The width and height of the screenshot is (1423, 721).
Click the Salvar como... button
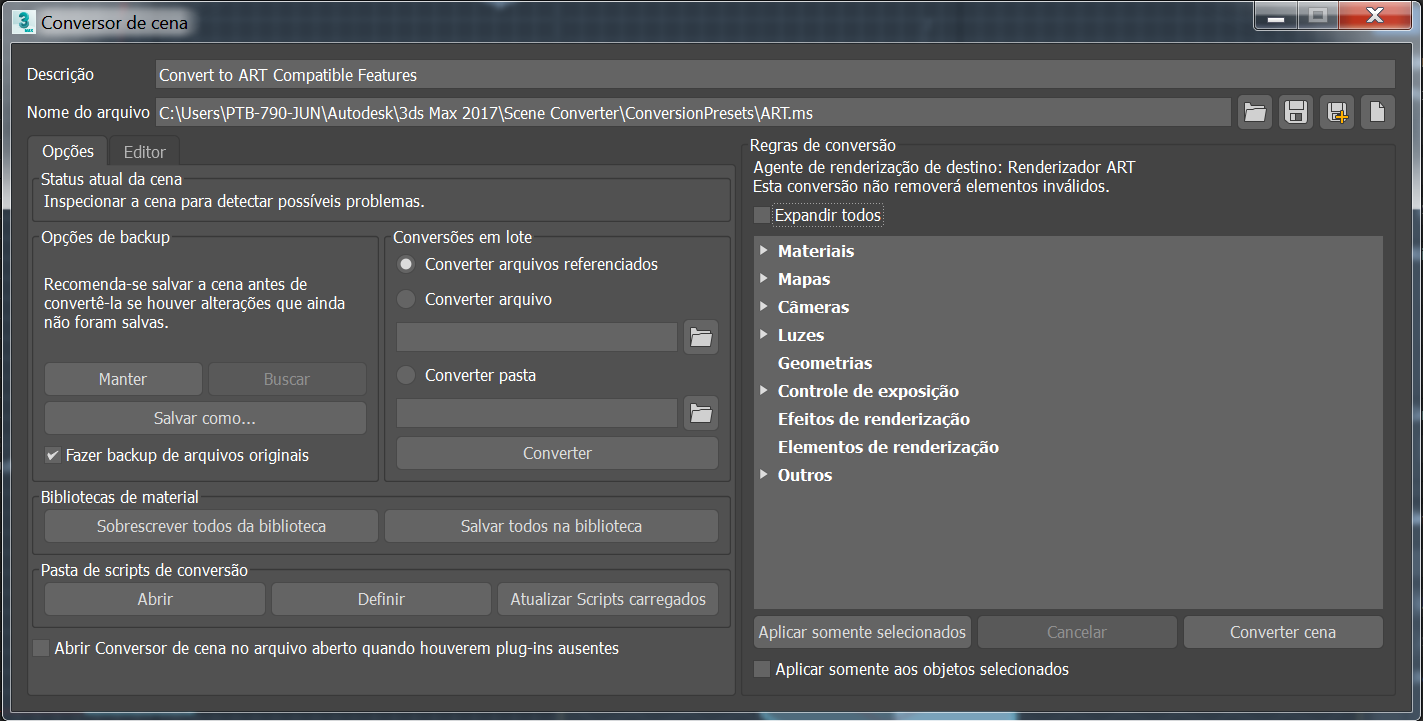205,418
